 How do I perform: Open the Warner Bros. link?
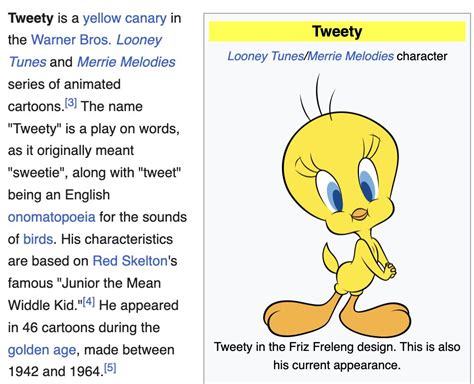tap(70, 40)
